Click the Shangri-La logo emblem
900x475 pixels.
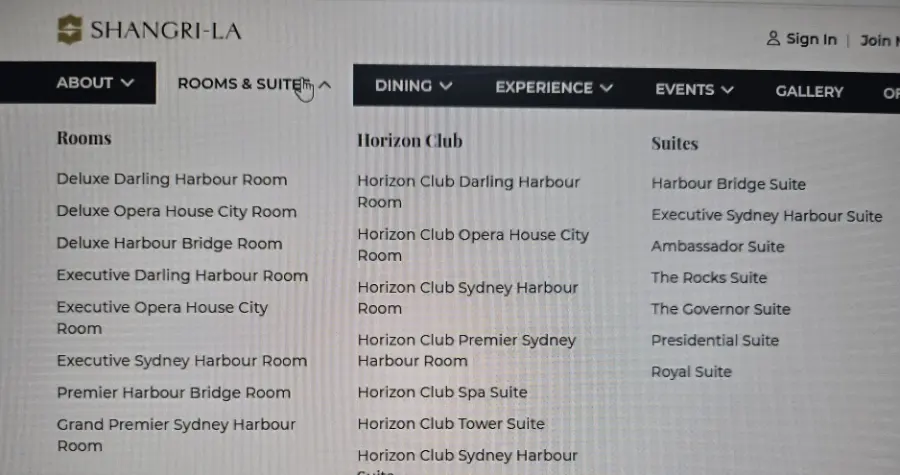click(69, 29)
